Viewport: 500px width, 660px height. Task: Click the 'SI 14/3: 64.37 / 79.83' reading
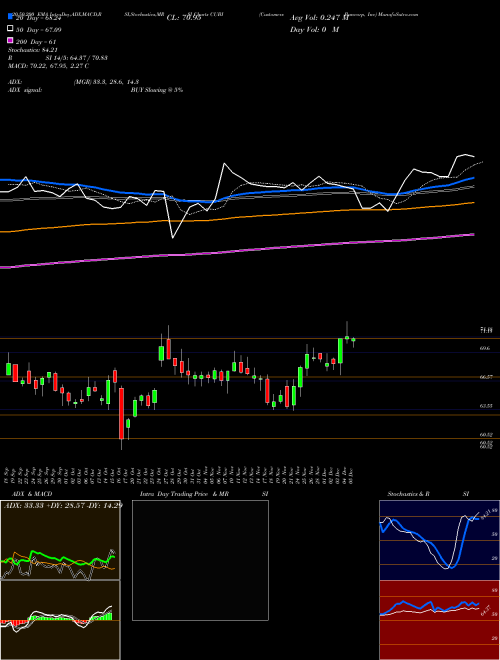point(77,58)
